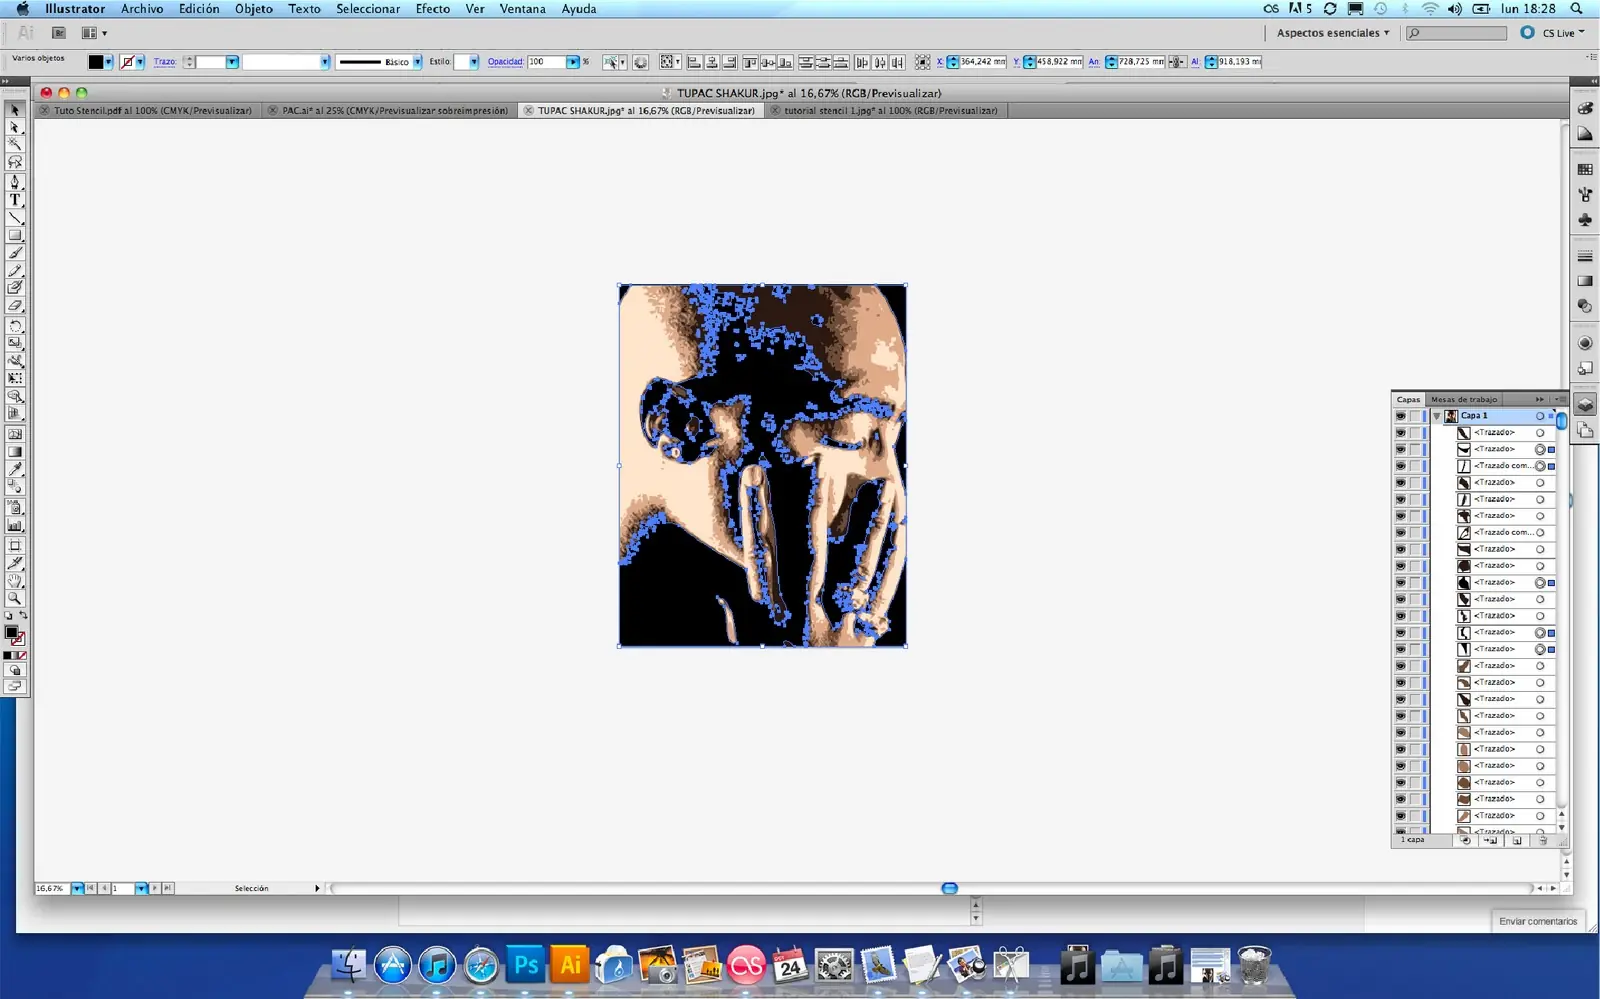This screenshot has width=1600, height=999.
Task: Go to Adobe Bridge via the Br icon
Action: coord(59,33)
